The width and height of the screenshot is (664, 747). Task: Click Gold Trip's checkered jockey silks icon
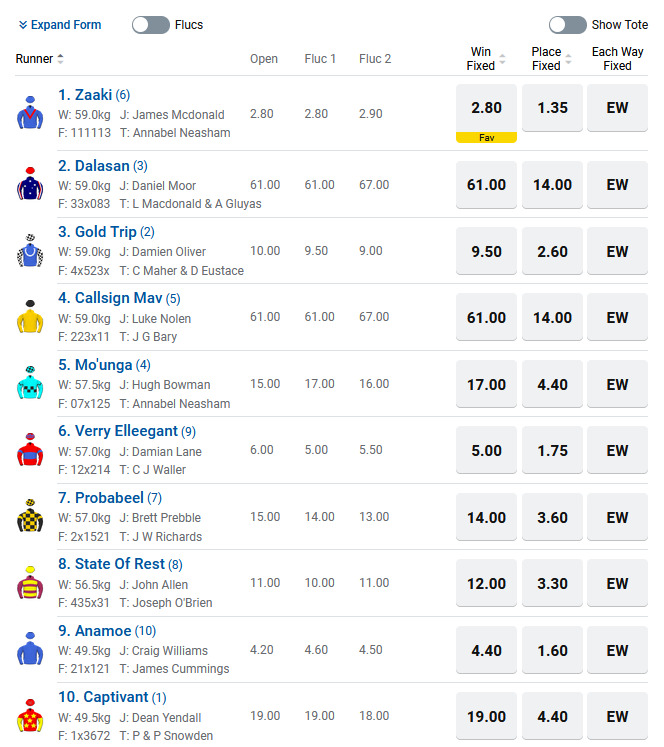31,250
